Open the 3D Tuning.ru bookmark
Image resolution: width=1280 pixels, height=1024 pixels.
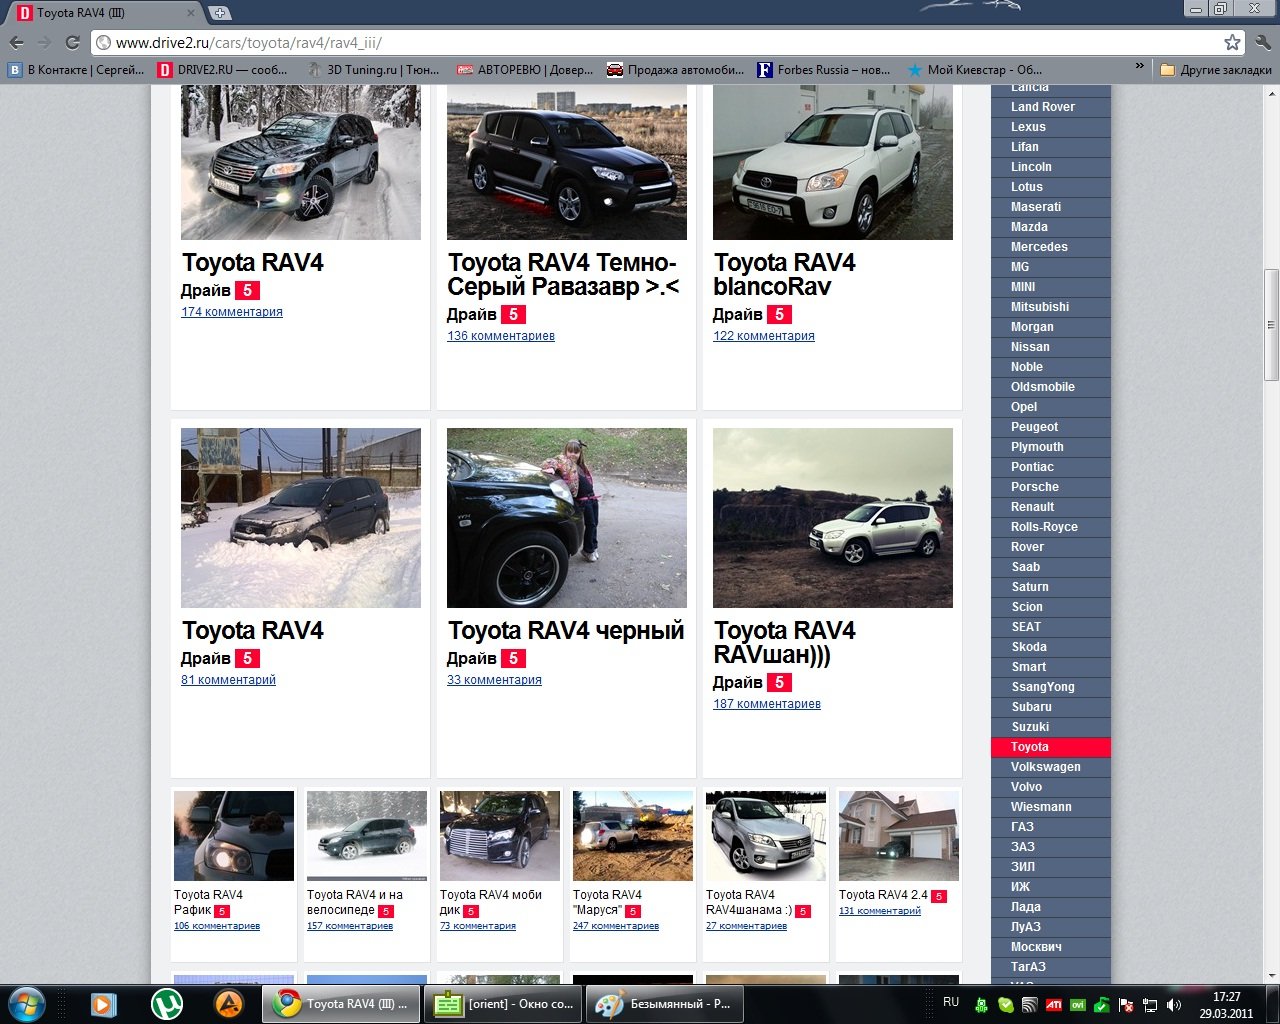coord(373,70)
